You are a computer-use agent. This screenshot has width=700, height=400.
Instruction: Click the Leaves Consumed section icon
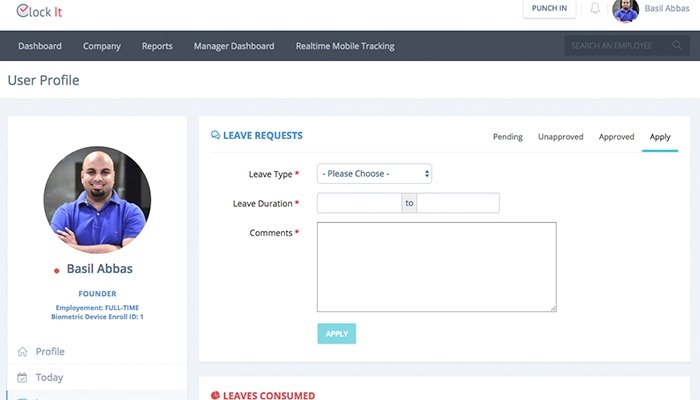[215, 396]
